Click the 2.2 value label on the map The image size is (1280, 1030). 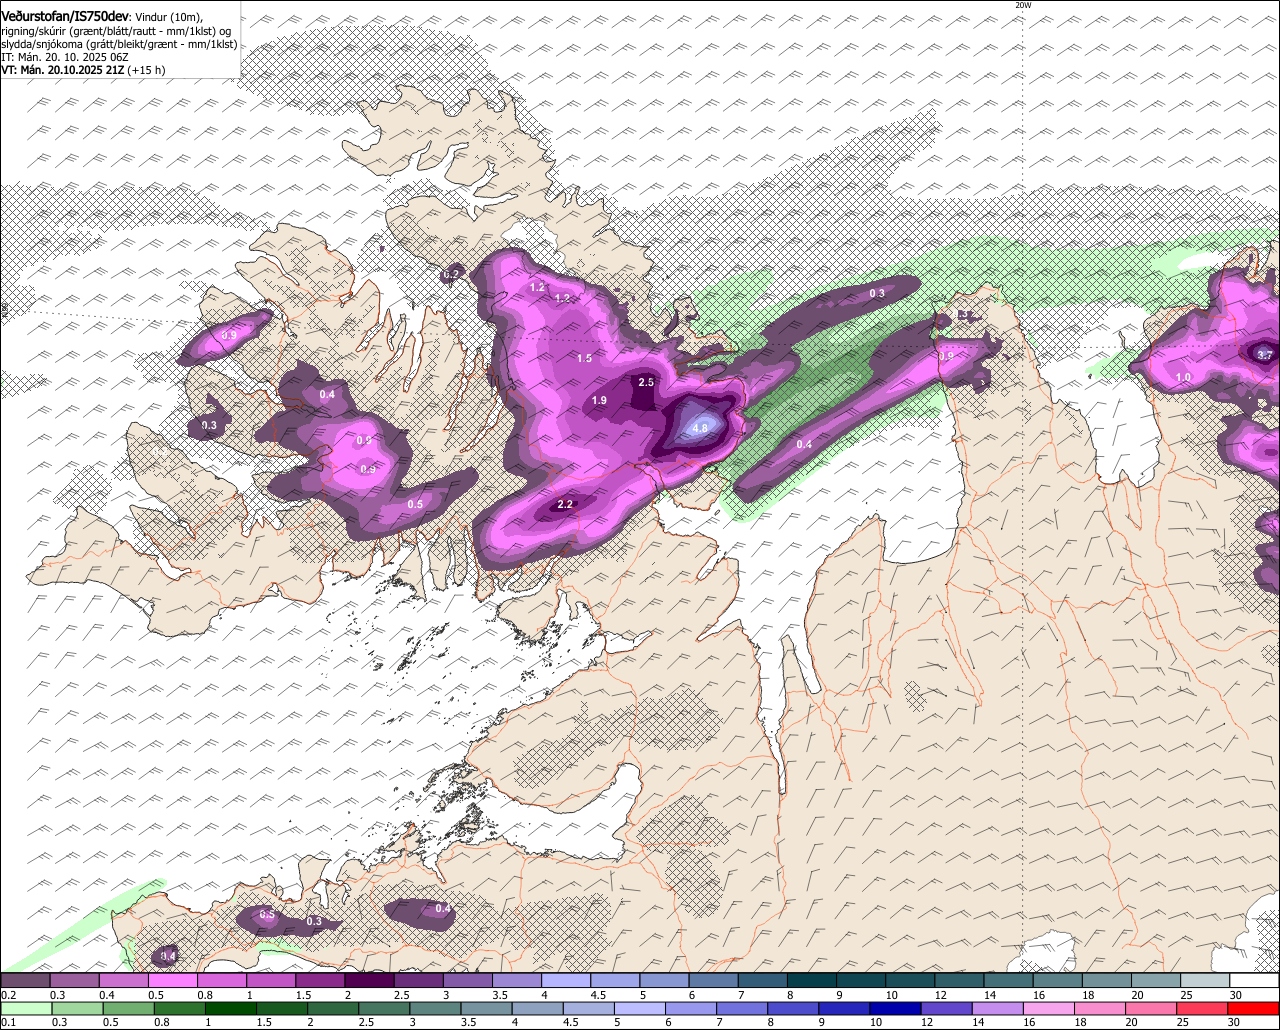tap(565, 504)
